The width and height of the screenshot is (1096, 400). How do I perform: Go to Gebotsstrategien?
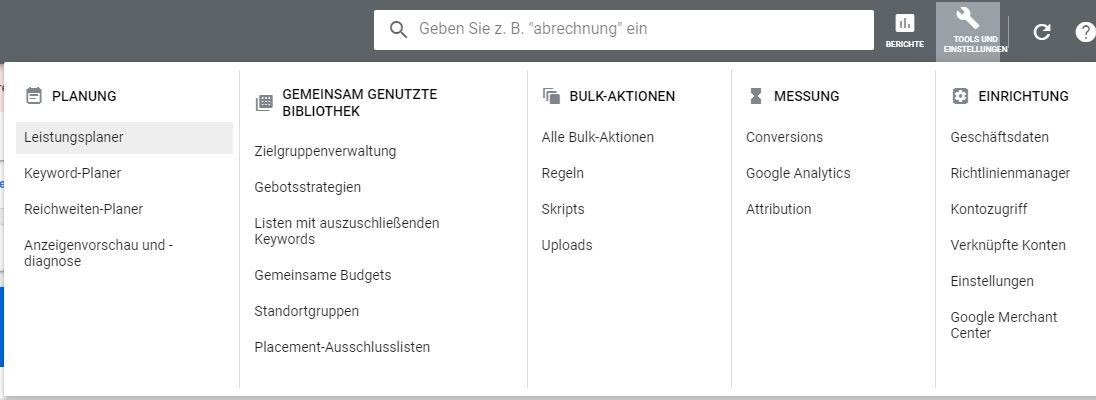pyautogui.click(x=308, y=187)
